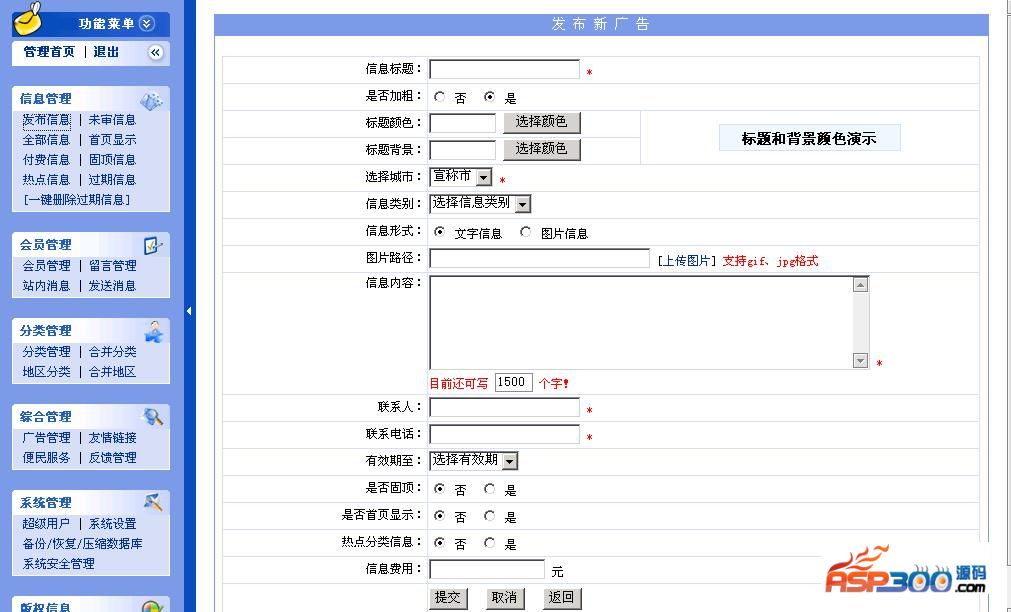Open 站内消息 link
This screenshot has width=1011, height=612.
point(46,286)
